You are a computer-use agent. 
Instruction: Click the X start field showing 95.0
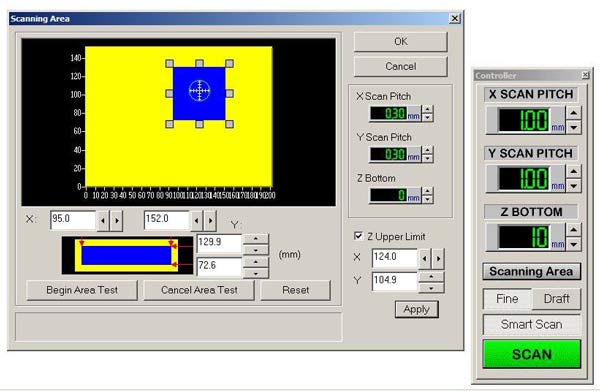click(73, 220)
